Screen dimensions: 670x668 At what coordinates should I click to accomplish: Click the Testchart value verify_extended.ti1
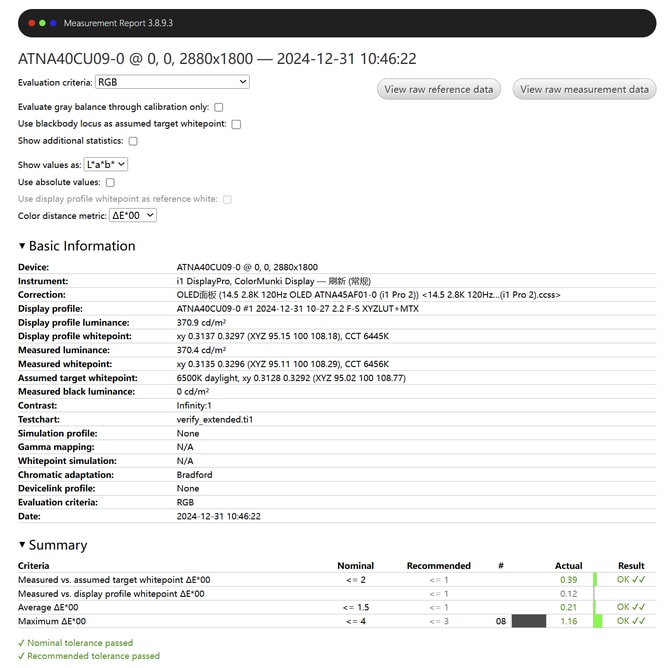coord(215,420)
